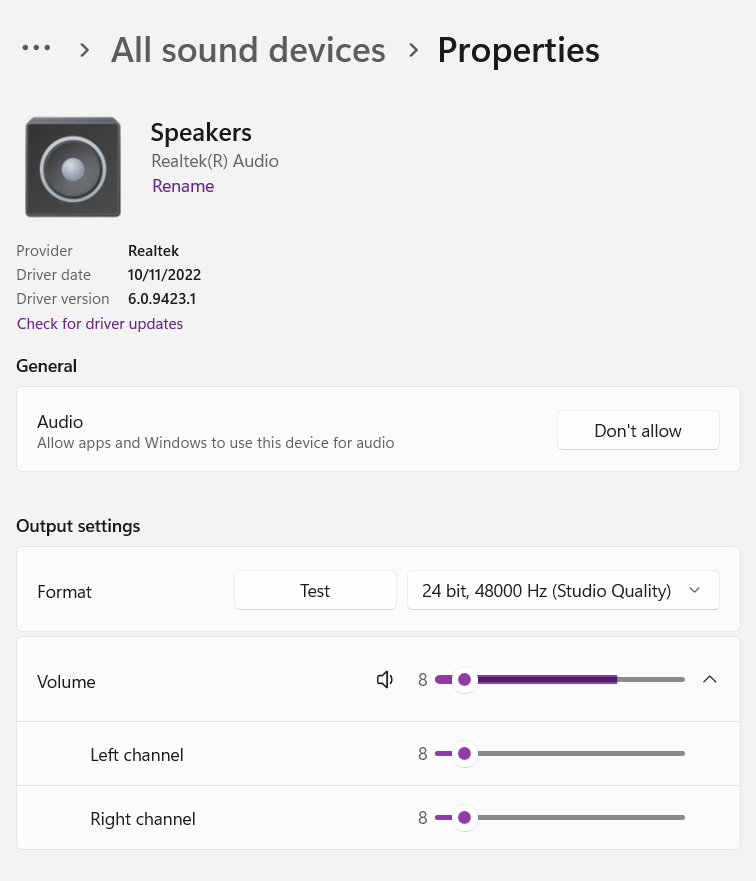This screenshot has height=881, width=756.
Task: Click the Left channel row label
Action: point(136,755)
